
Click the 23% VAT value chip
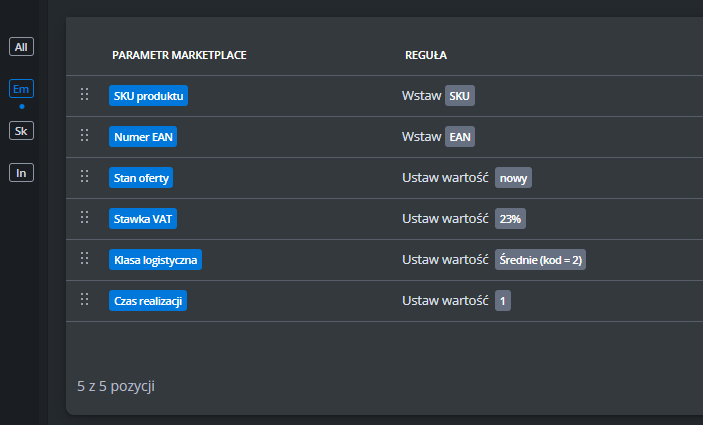pos(511,219)
